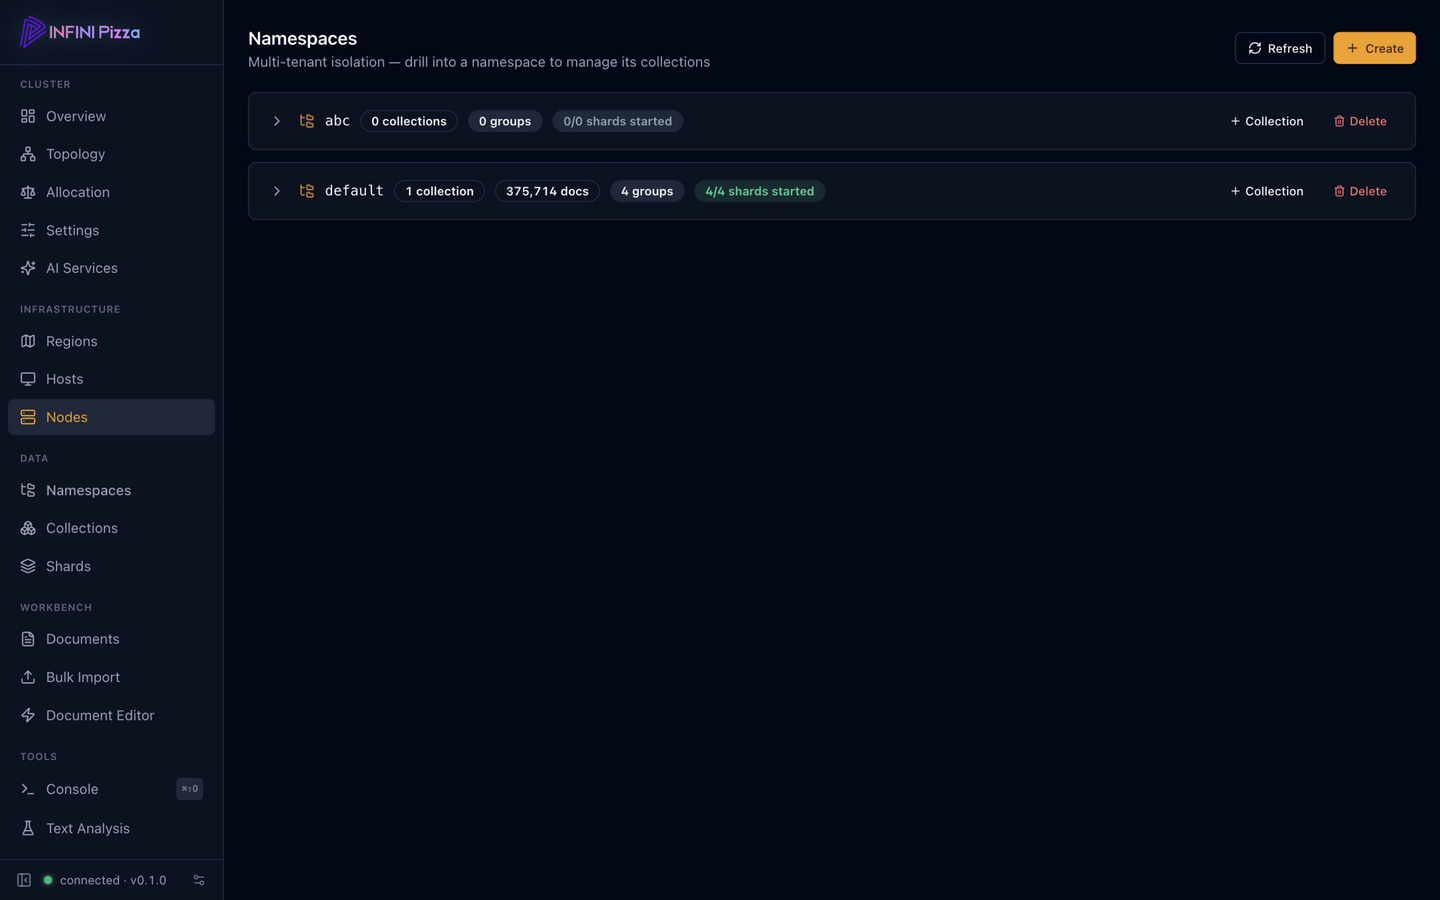
Task: Open the Collections cubes icon
Action: 28,528
